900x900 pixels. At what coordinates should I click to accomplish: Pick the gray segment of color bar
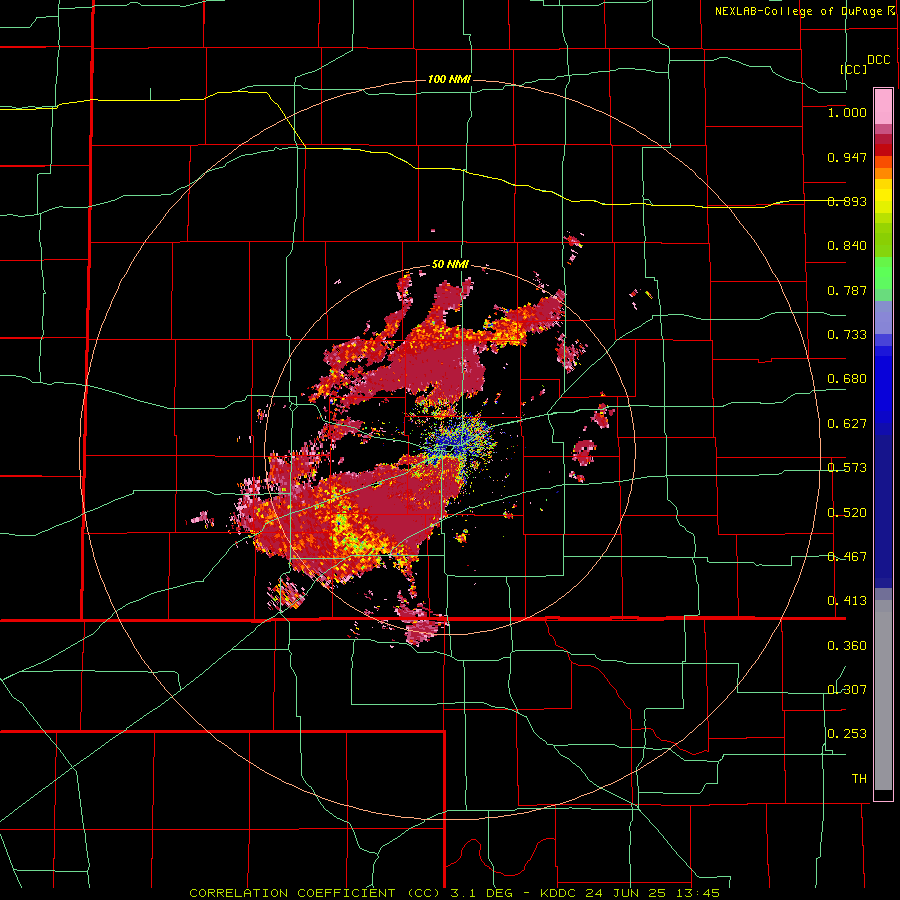(883, 695)
